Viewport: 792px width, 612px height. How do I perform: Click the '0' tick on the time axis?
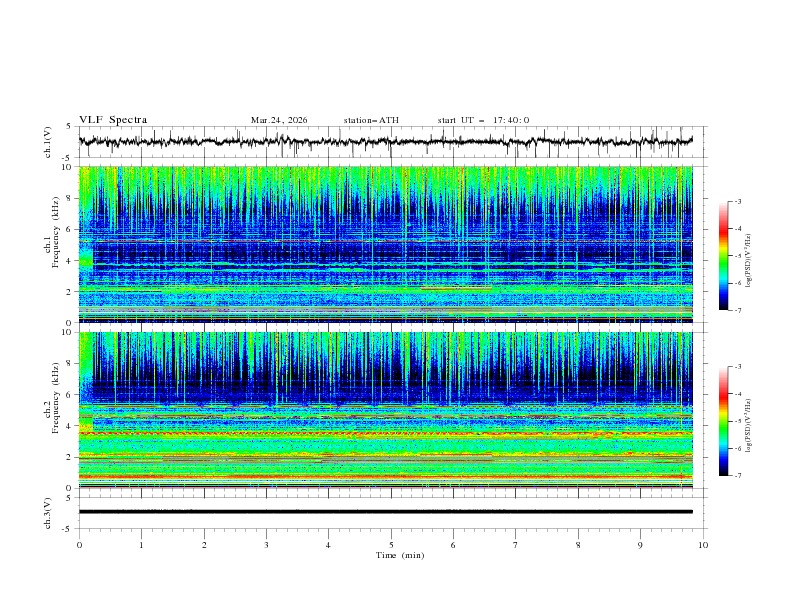pyautogui.click(x=79, y=545)
